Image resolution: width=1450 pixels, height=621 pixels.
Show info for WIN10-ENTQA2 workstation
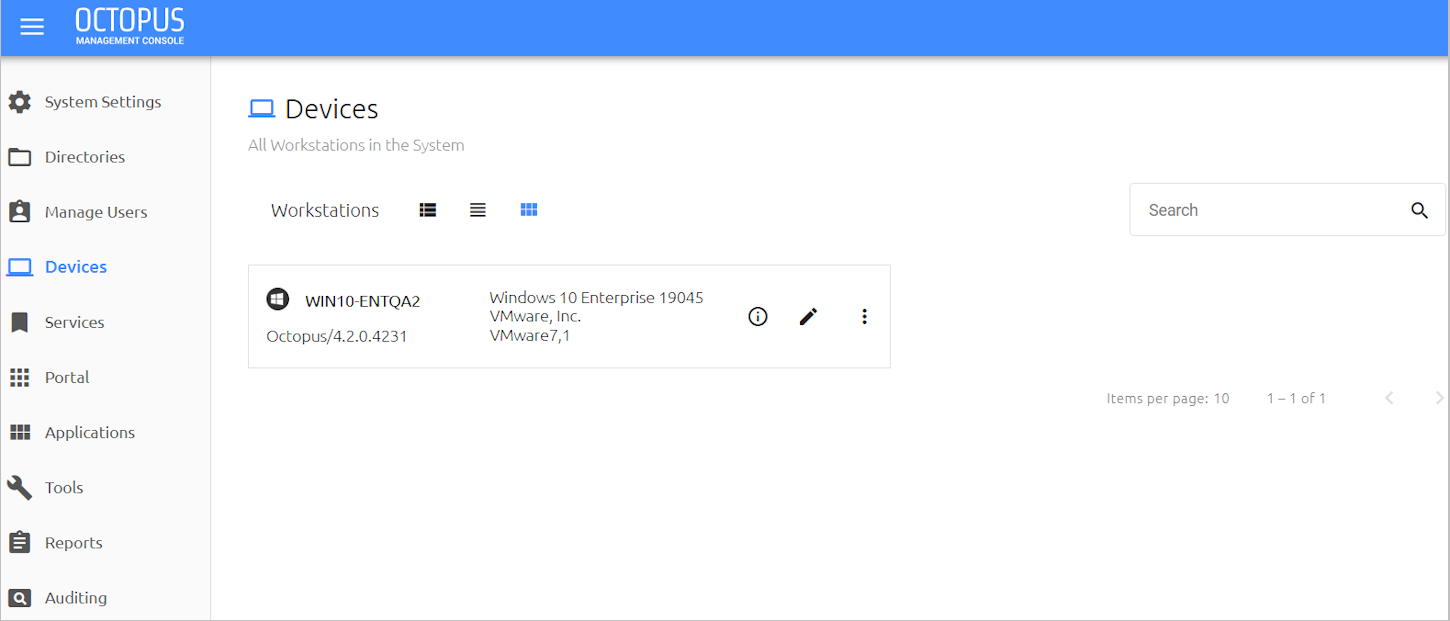pyautogui.click(x=758, y=317)
